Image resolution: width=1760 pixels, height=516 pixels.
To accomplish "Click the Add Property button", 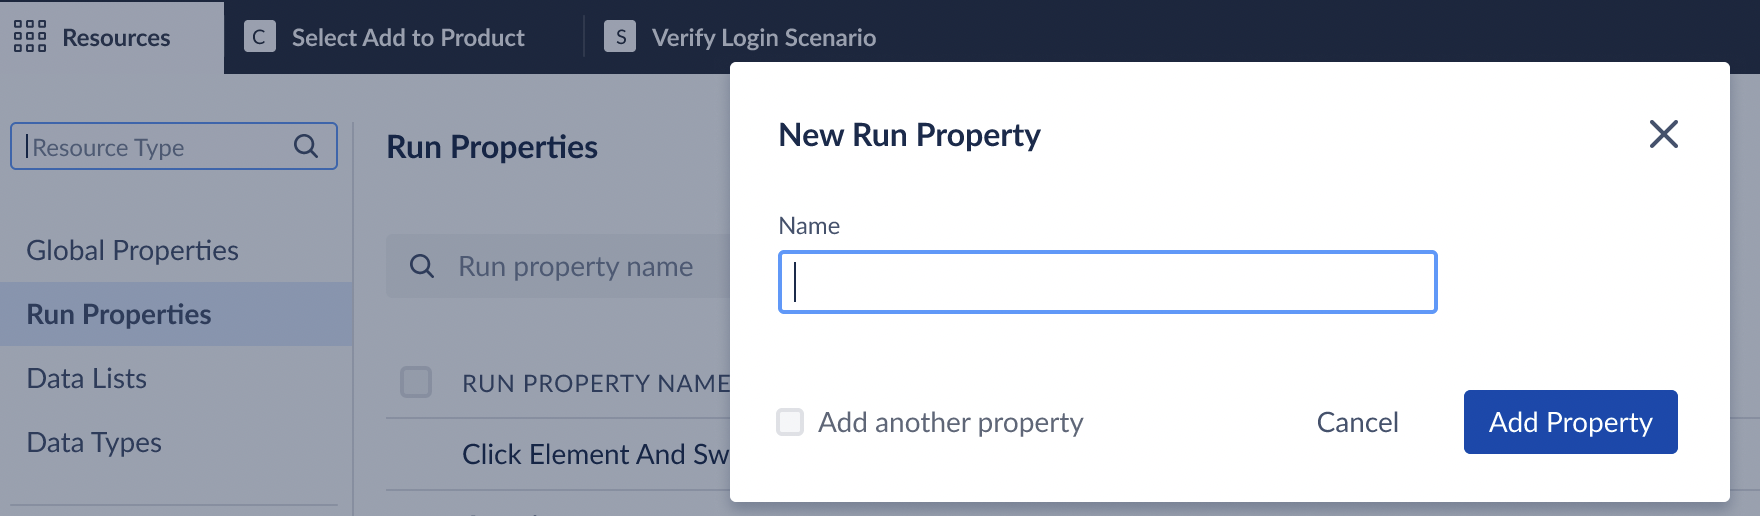I will 1570,422.
